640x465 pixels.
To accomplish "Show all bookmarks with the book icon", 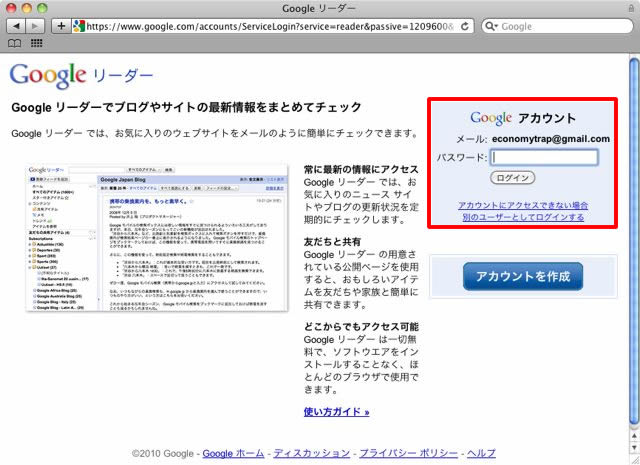I will coord(14,43).
